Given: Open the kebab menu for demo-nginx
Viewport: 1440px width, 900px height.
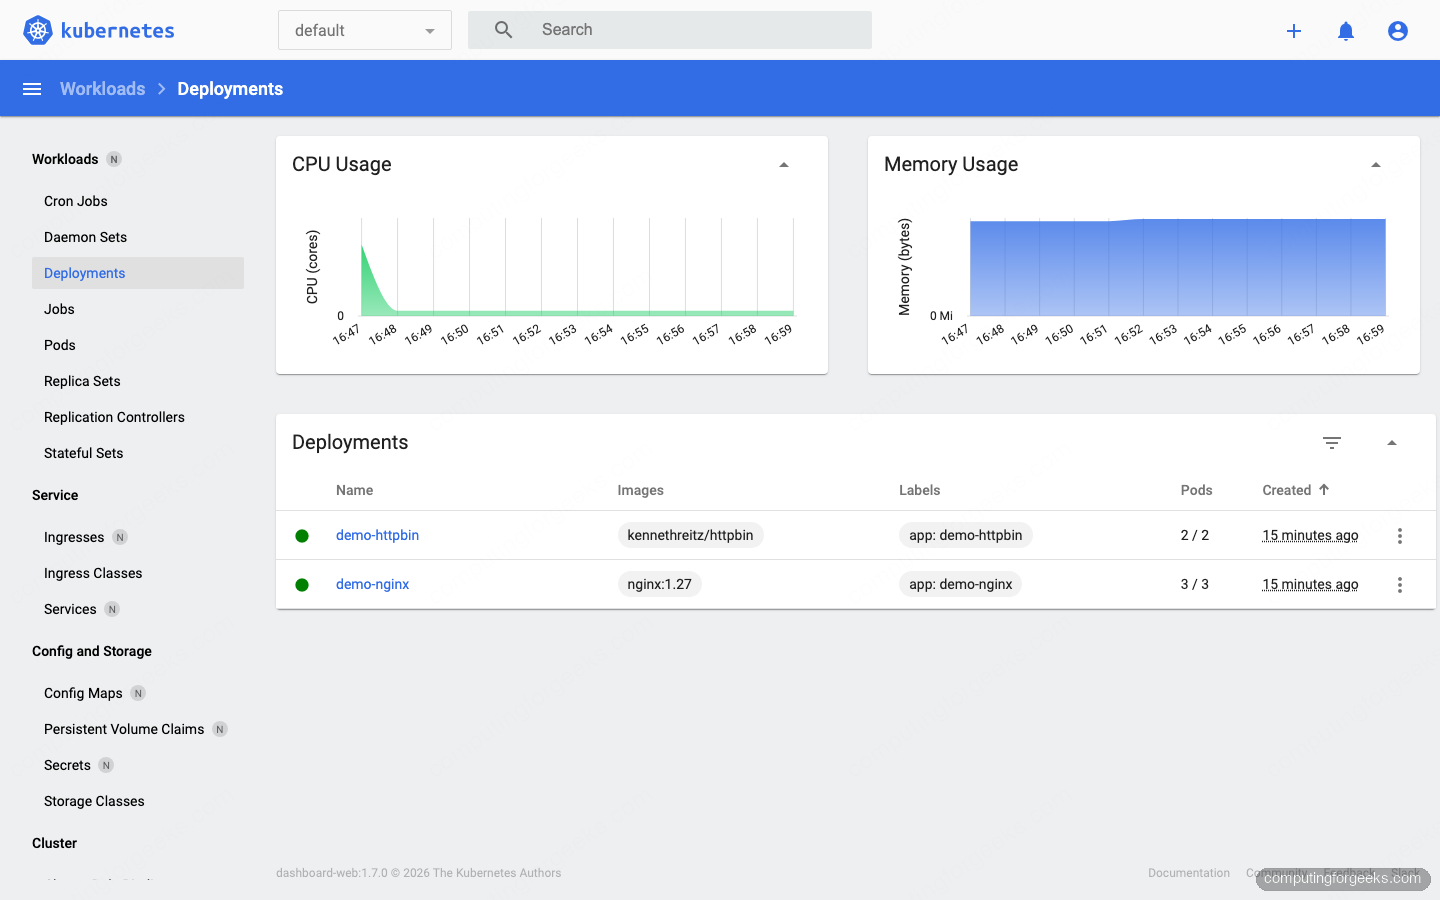Looking at the screenshot, I should 1399,584.
